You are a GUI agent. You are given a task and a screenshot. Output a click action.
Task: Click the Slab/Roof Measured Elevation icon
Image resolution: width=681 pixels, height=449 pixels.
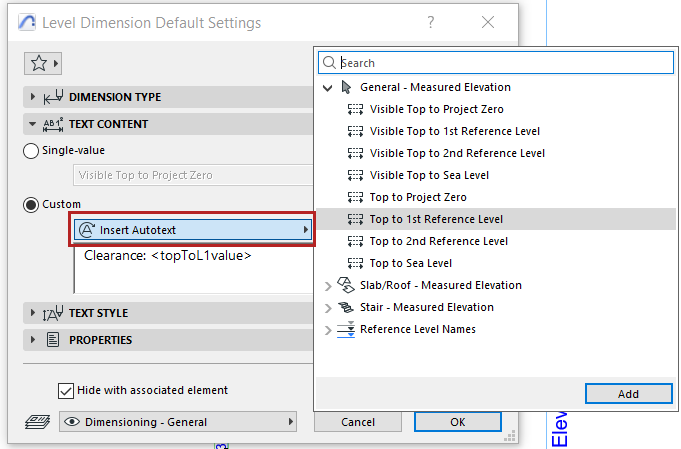pyautogui.click(x=348, y=285)
